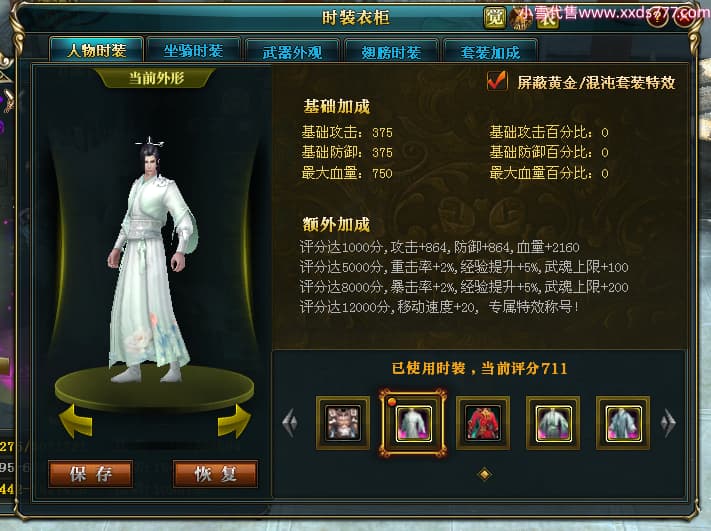Screen dimensions: 711x531
Task: Rotate character left with yellow arrow
Action: (76, 421)
